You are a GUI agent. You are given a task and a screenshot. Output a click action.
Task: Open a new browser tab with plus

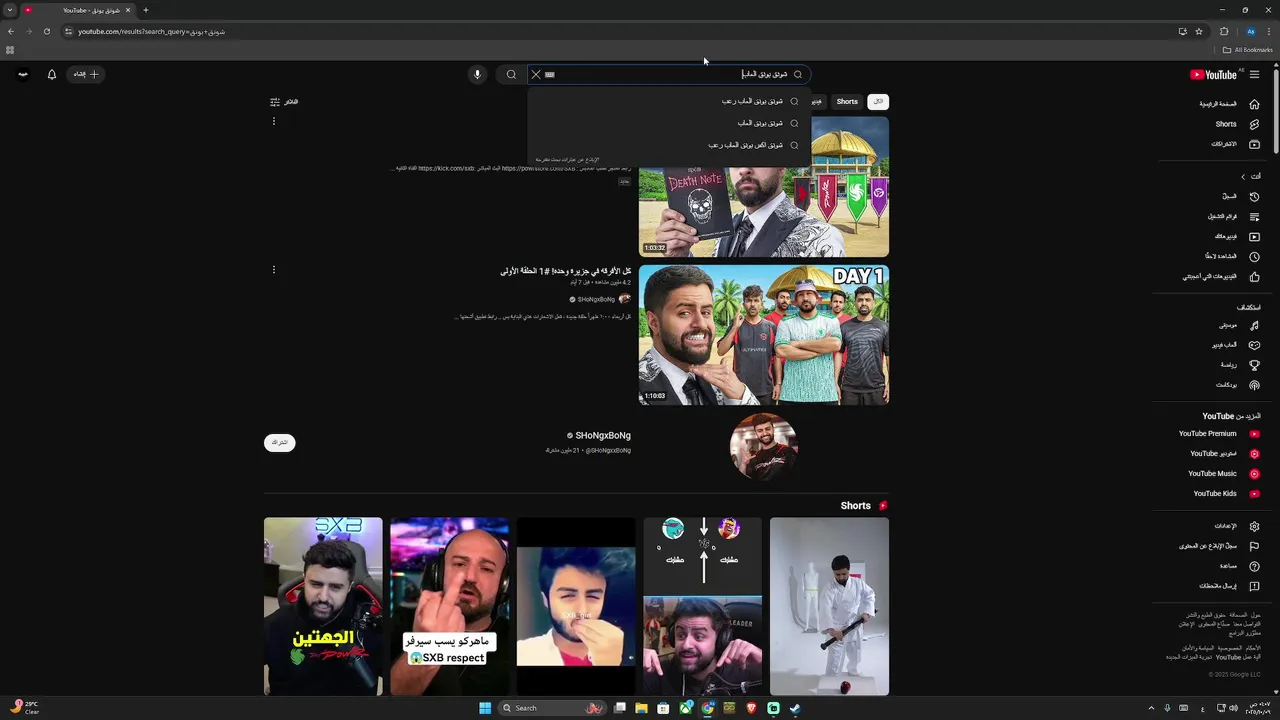click(x=146, y=10)
